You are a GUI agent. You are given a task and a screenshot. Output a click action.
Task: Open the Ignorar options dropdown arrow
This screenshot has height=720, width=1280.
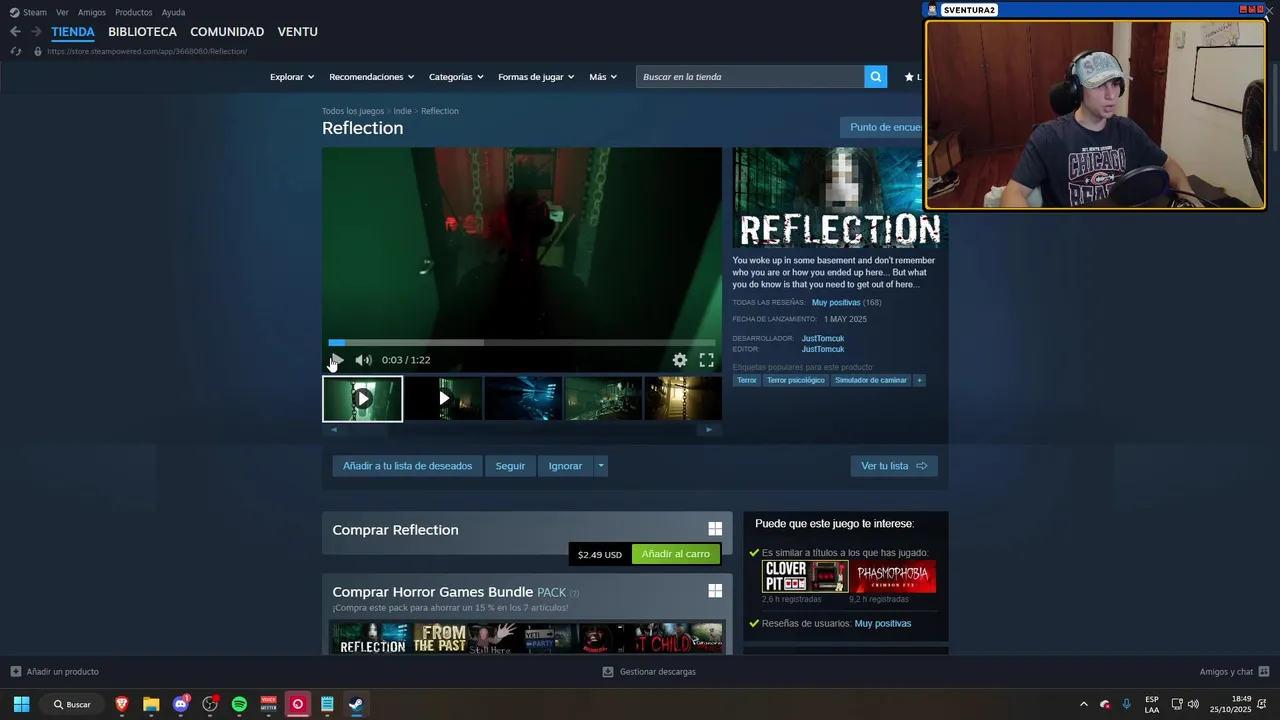point(600,466)
